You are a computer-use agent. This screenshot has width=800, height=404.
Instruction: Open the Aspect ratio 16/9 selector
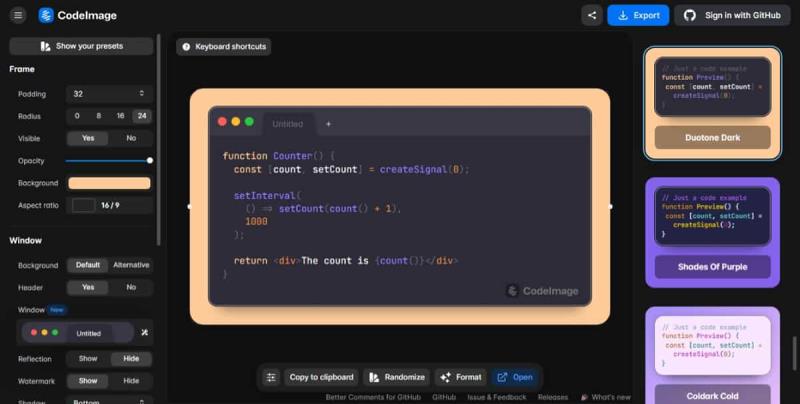click(x=109, y=205)
